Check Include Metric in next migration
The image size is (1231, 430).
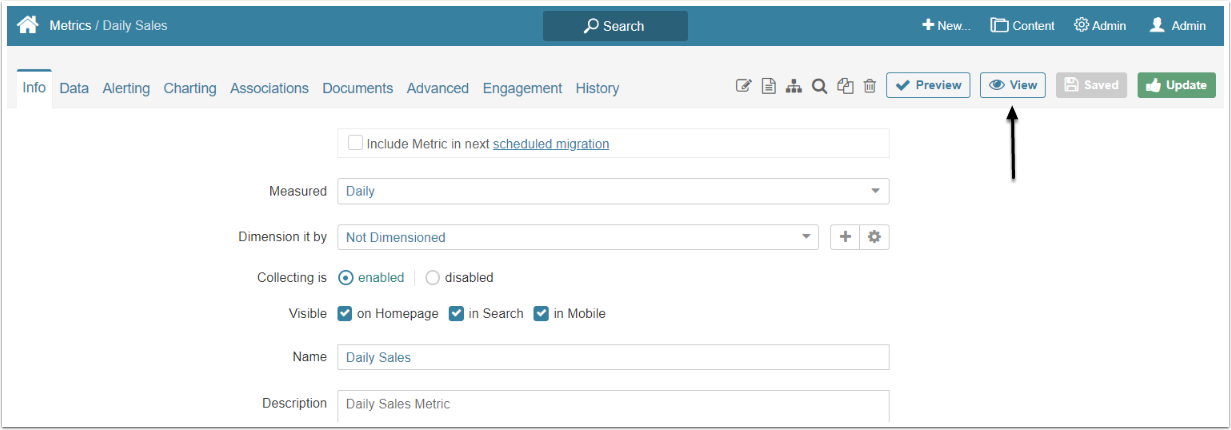click(355, 143)
